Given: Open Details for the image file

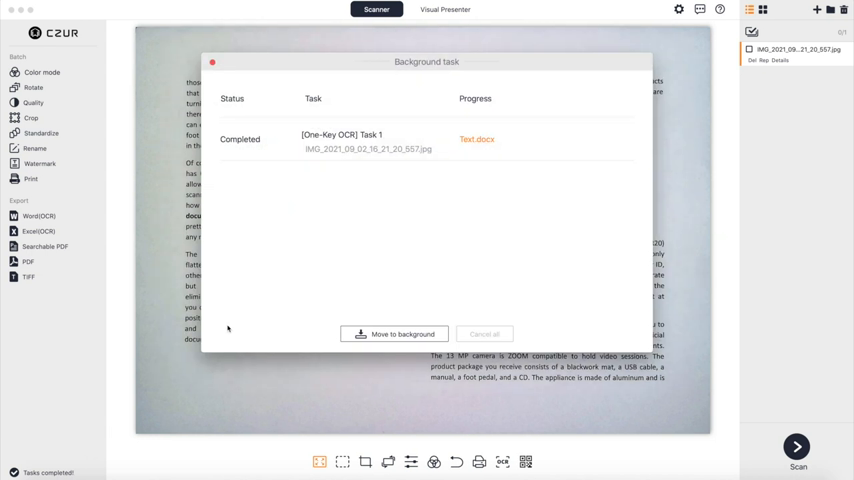Looking at the screenshot, I should pyautogui.click(x=780, y=60).
